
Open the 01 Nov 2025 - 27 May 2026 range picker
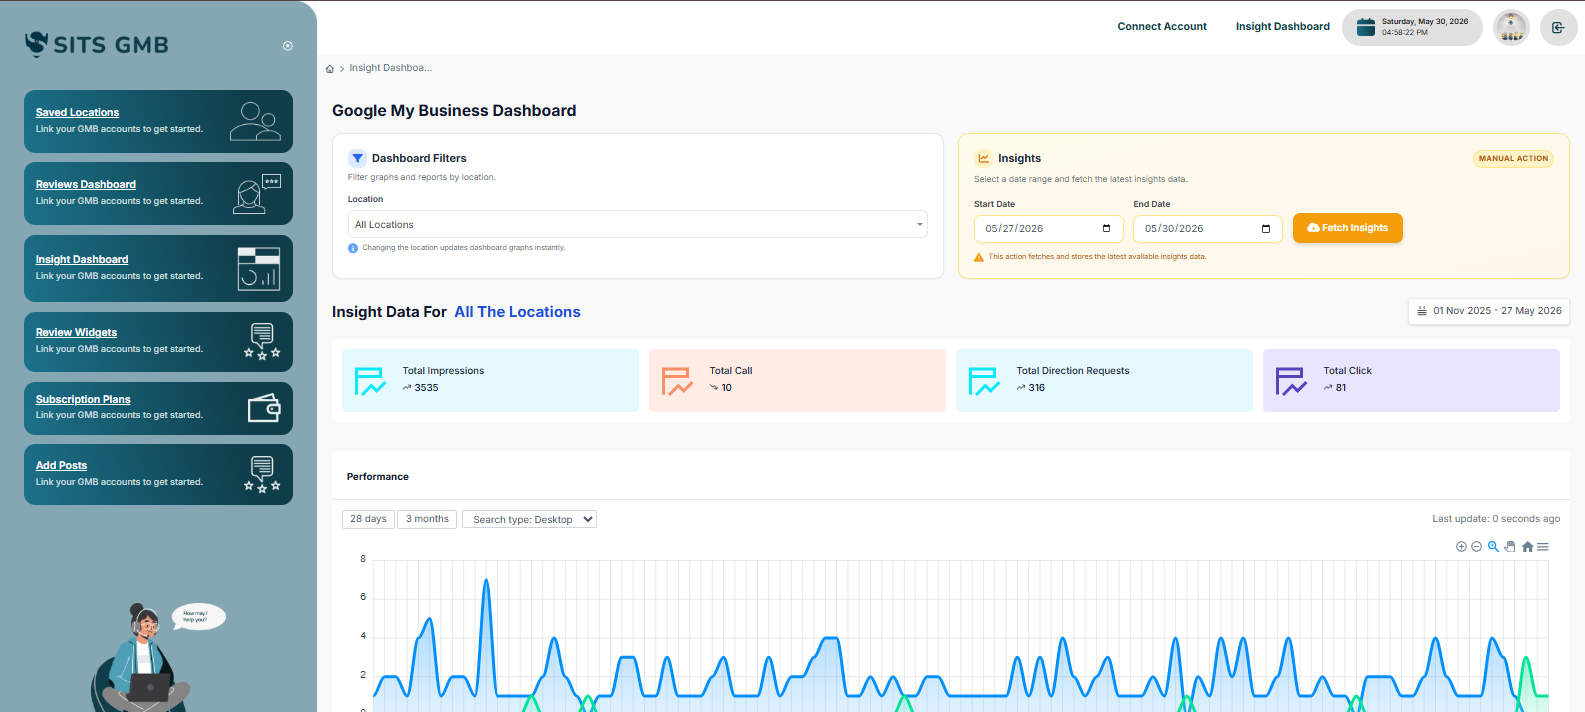[1489, 311]
